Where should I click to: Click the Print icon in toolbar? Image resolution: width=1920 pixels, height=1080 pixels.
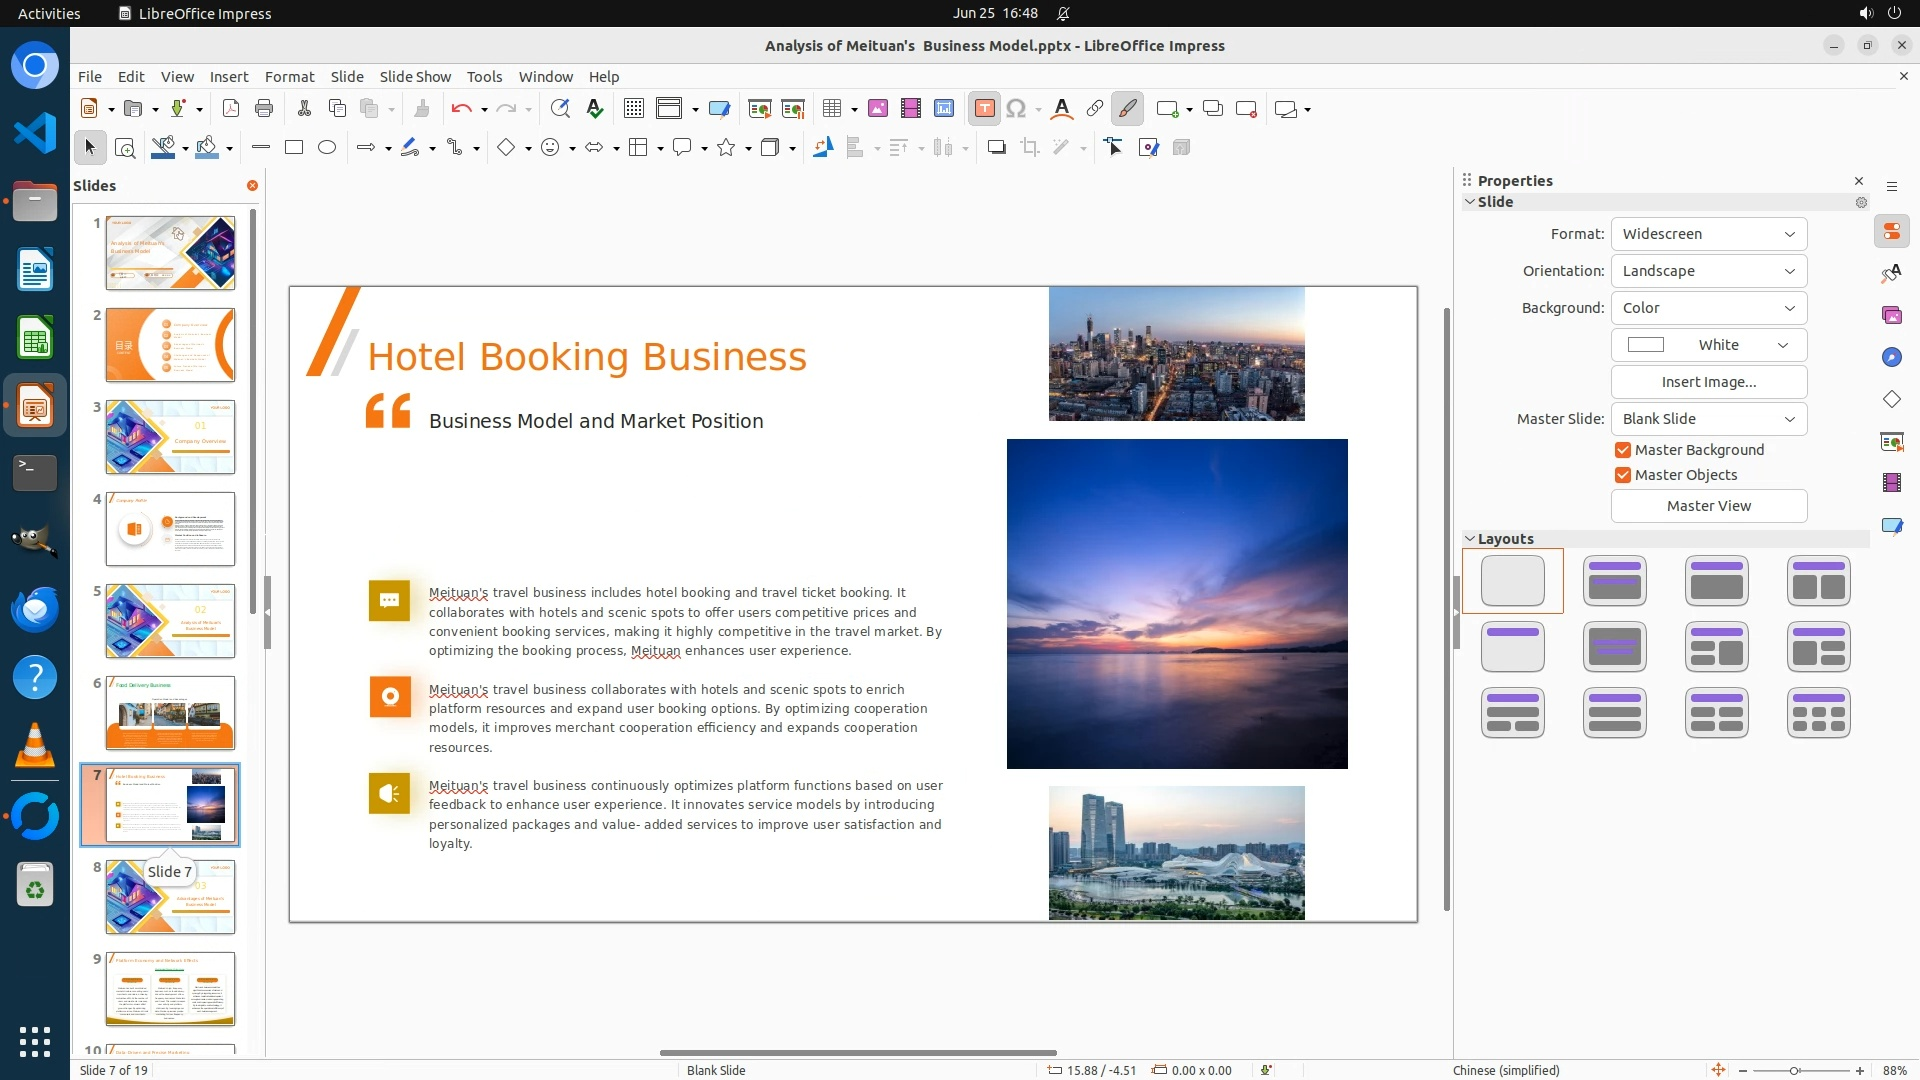click(x=264, y=109)
